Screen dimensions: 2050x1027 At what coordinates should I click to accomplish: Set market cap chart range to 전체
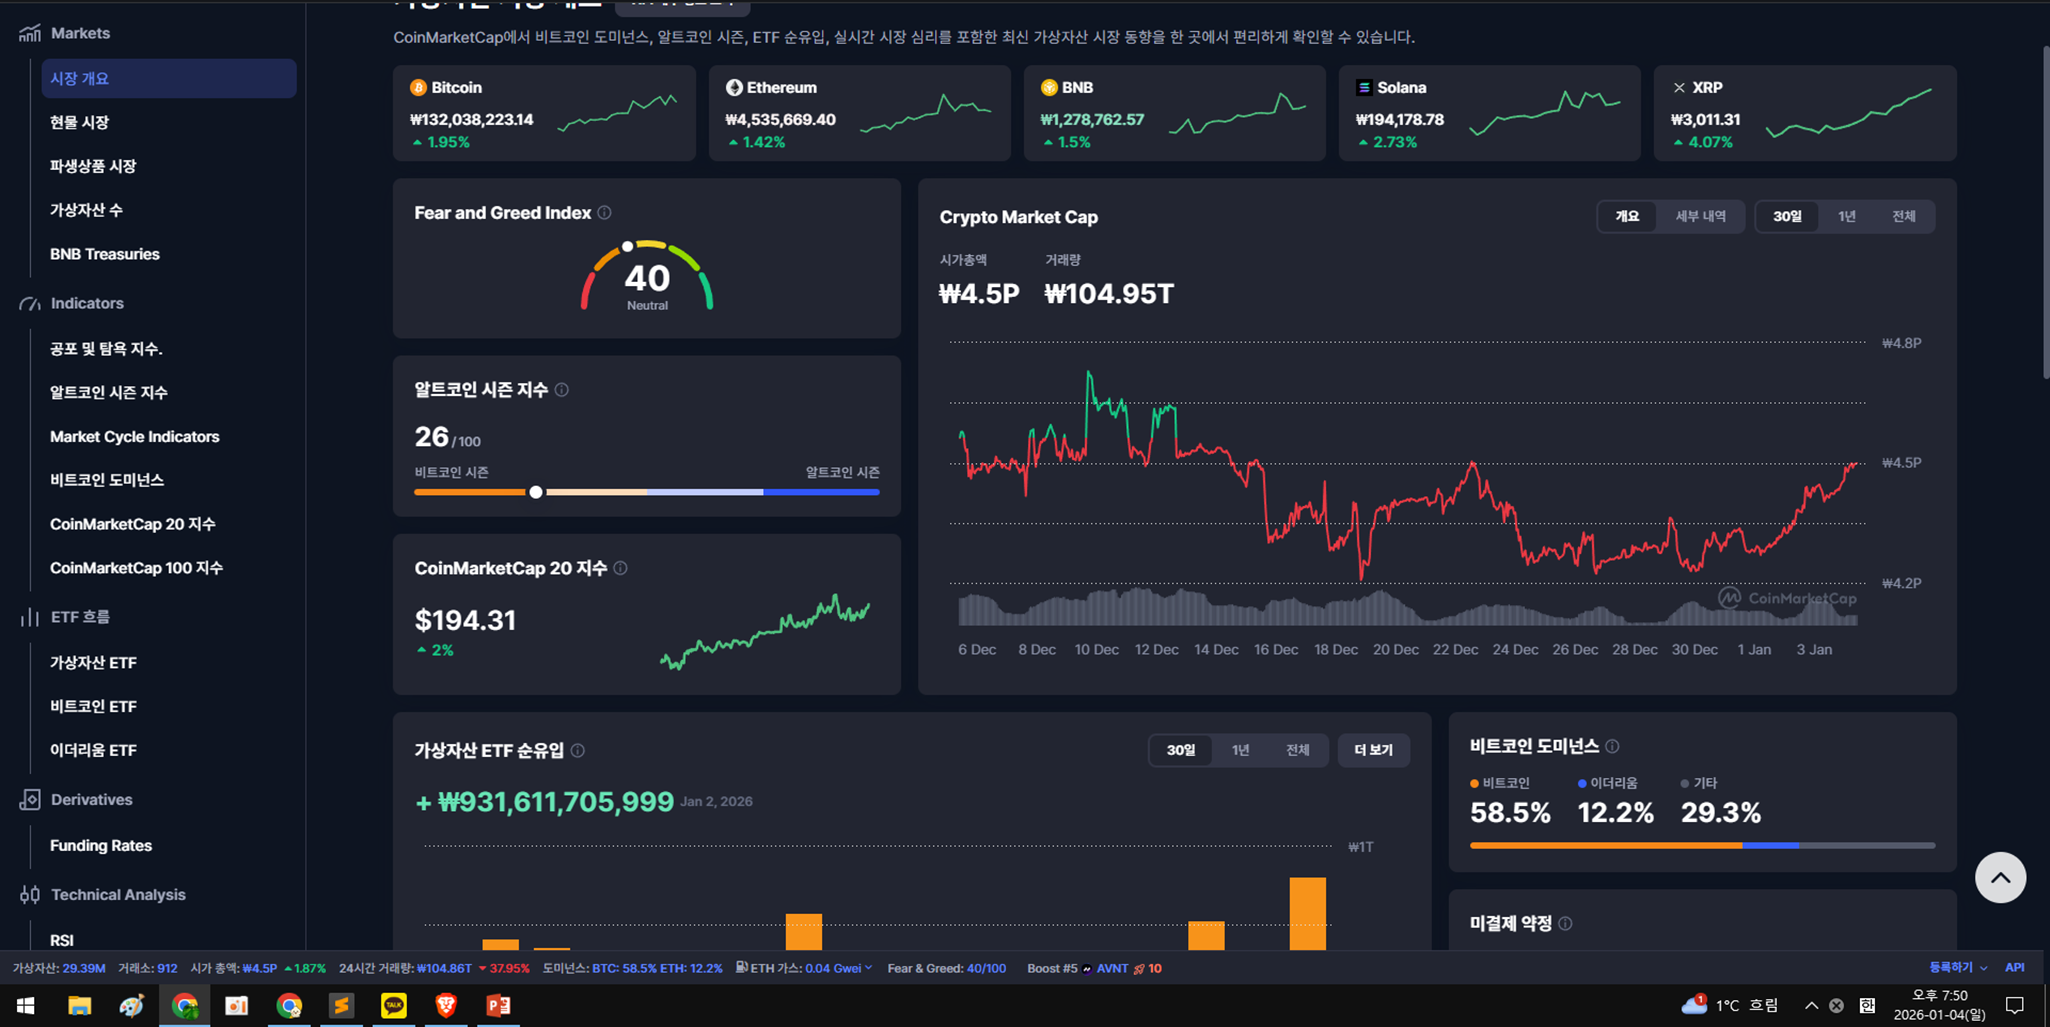point(1903,216)
